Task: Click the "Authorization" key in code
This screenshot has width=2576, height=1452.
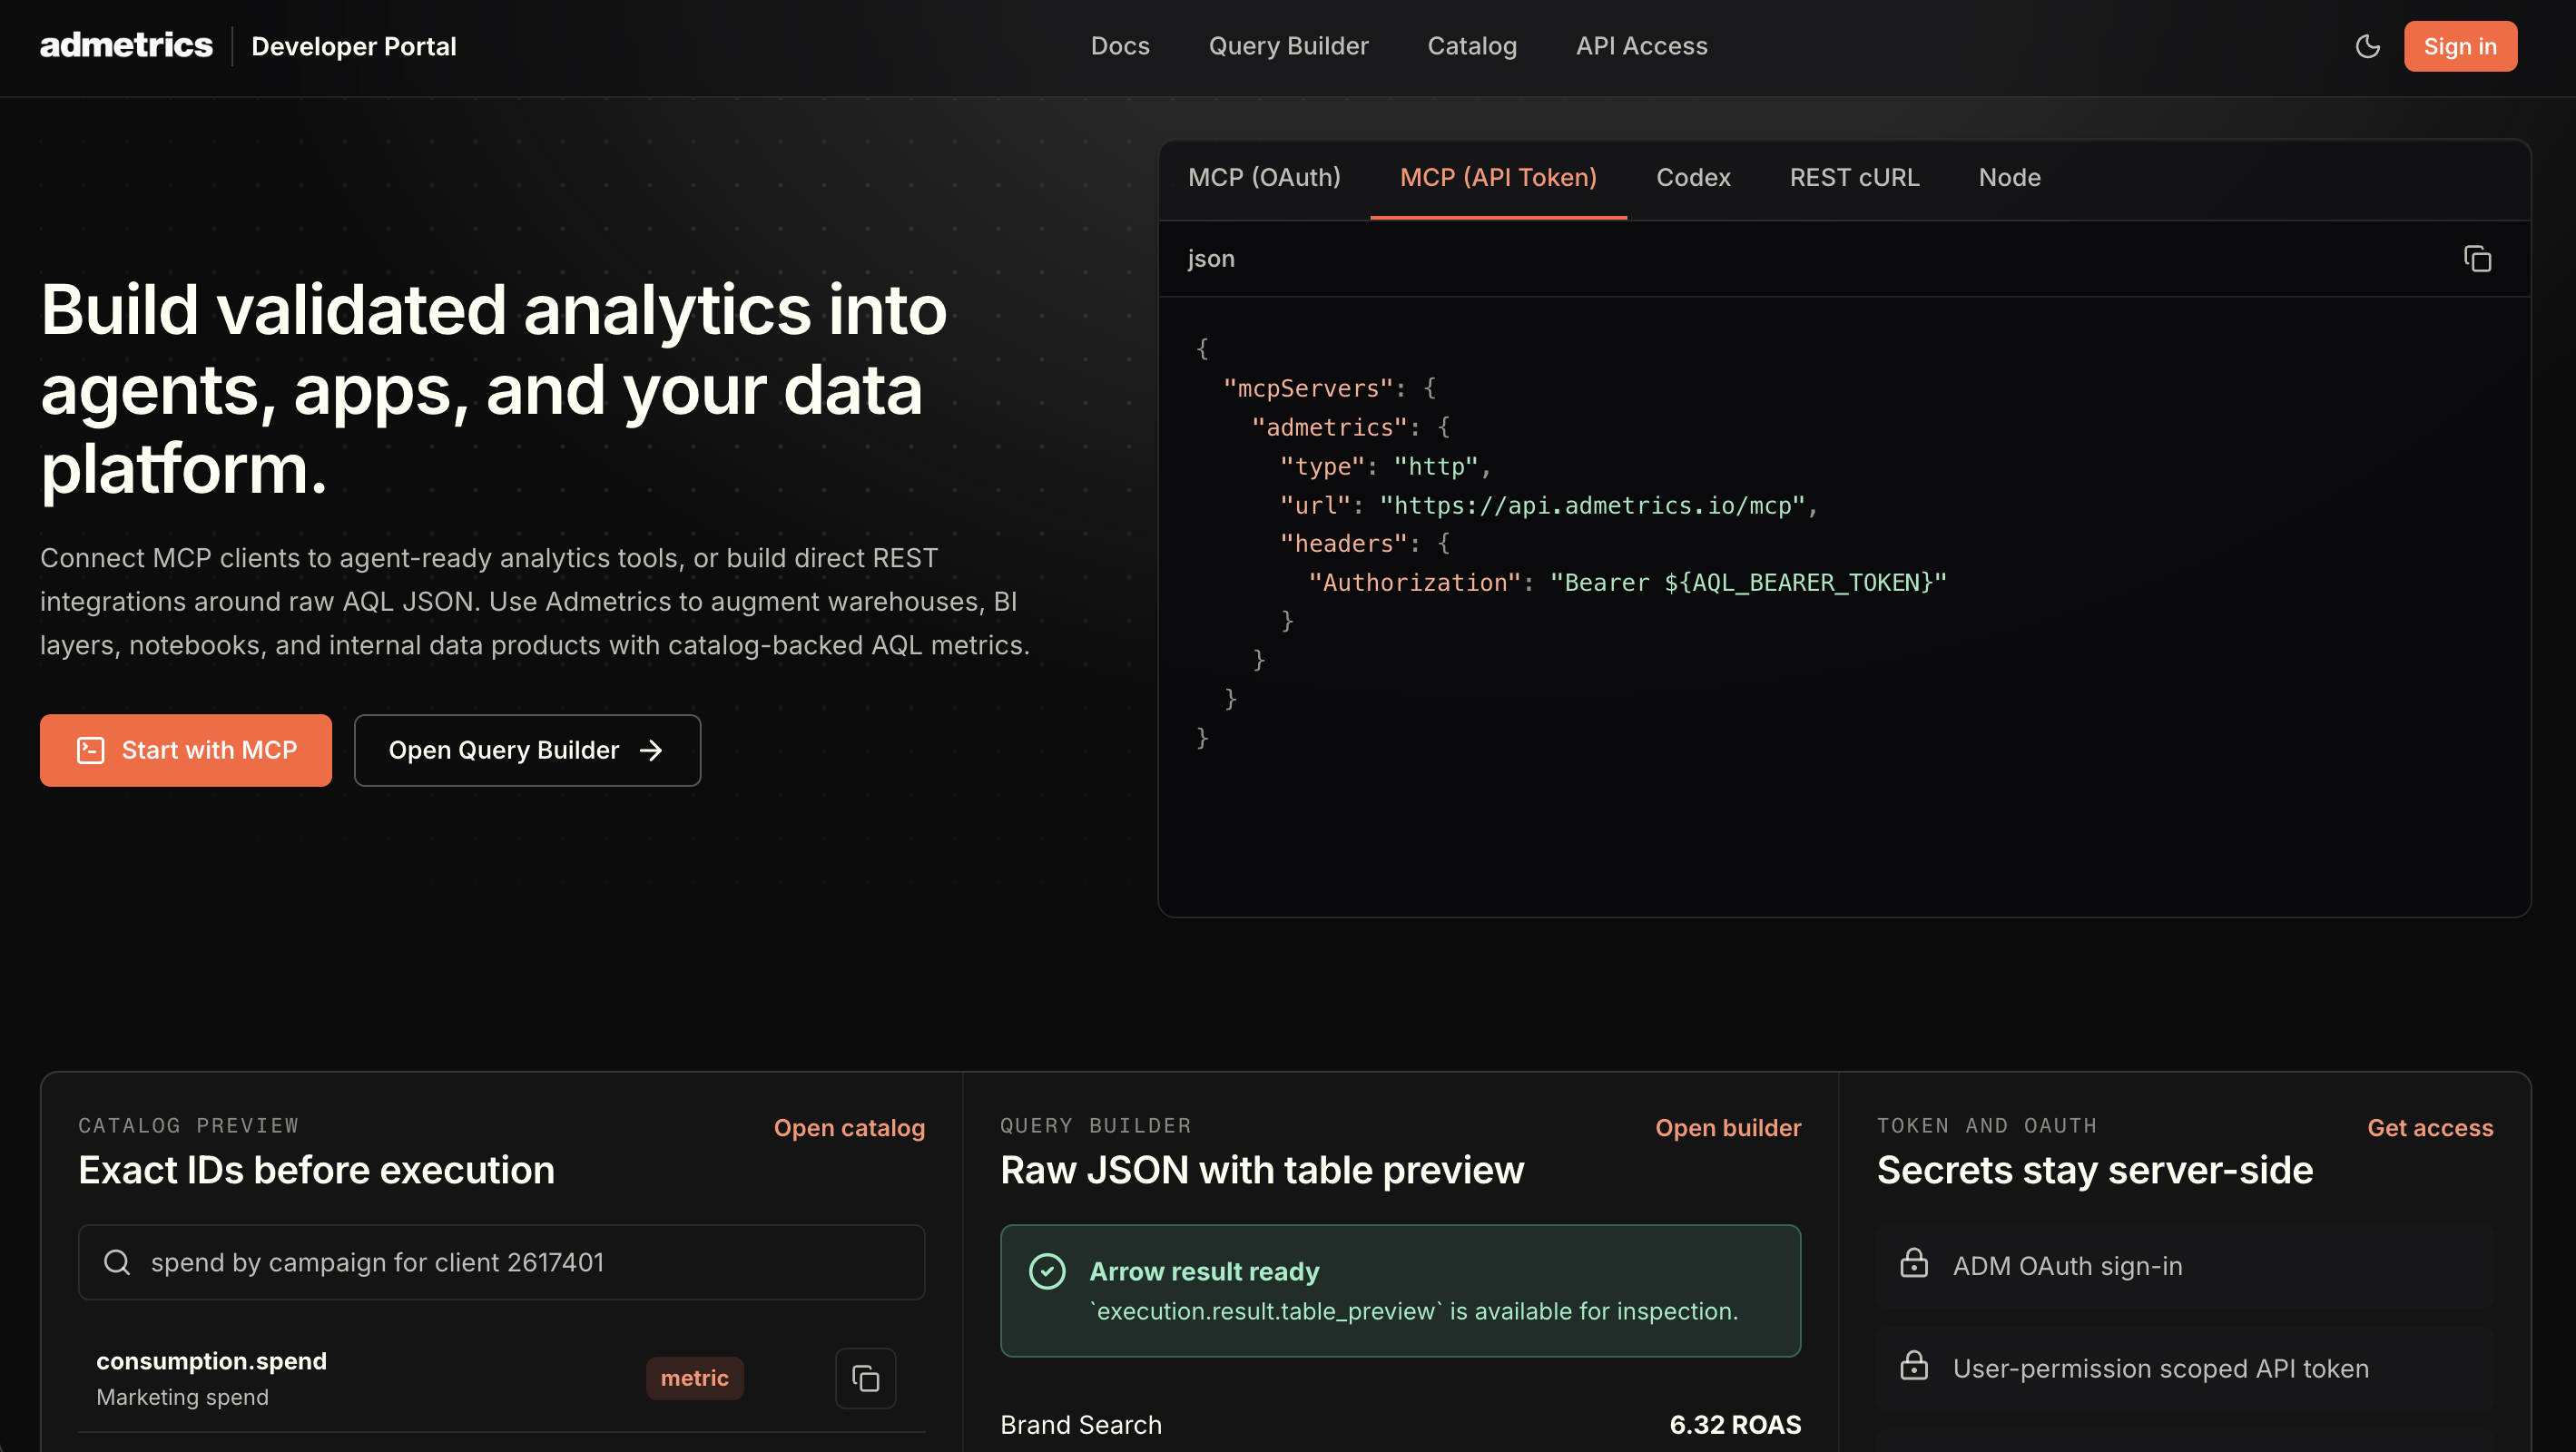Action: [1415, 583]
